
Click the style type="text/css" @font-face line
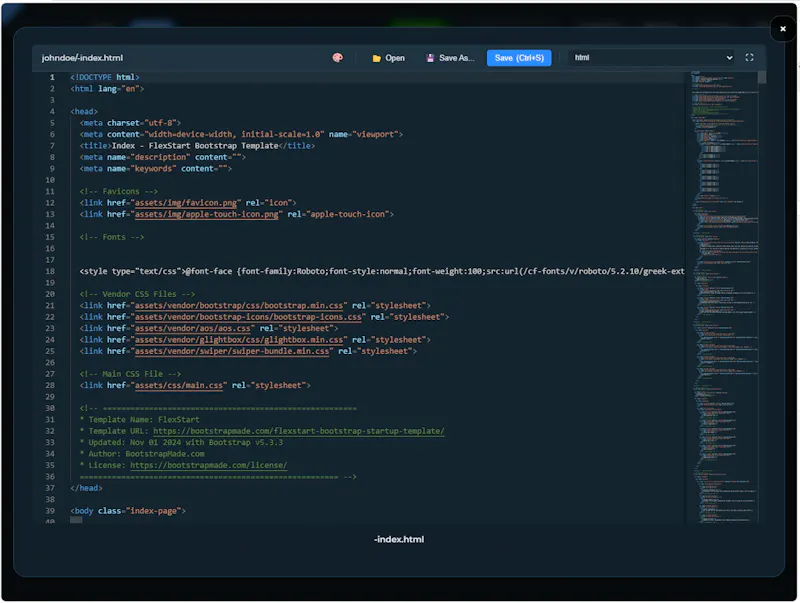382,271
